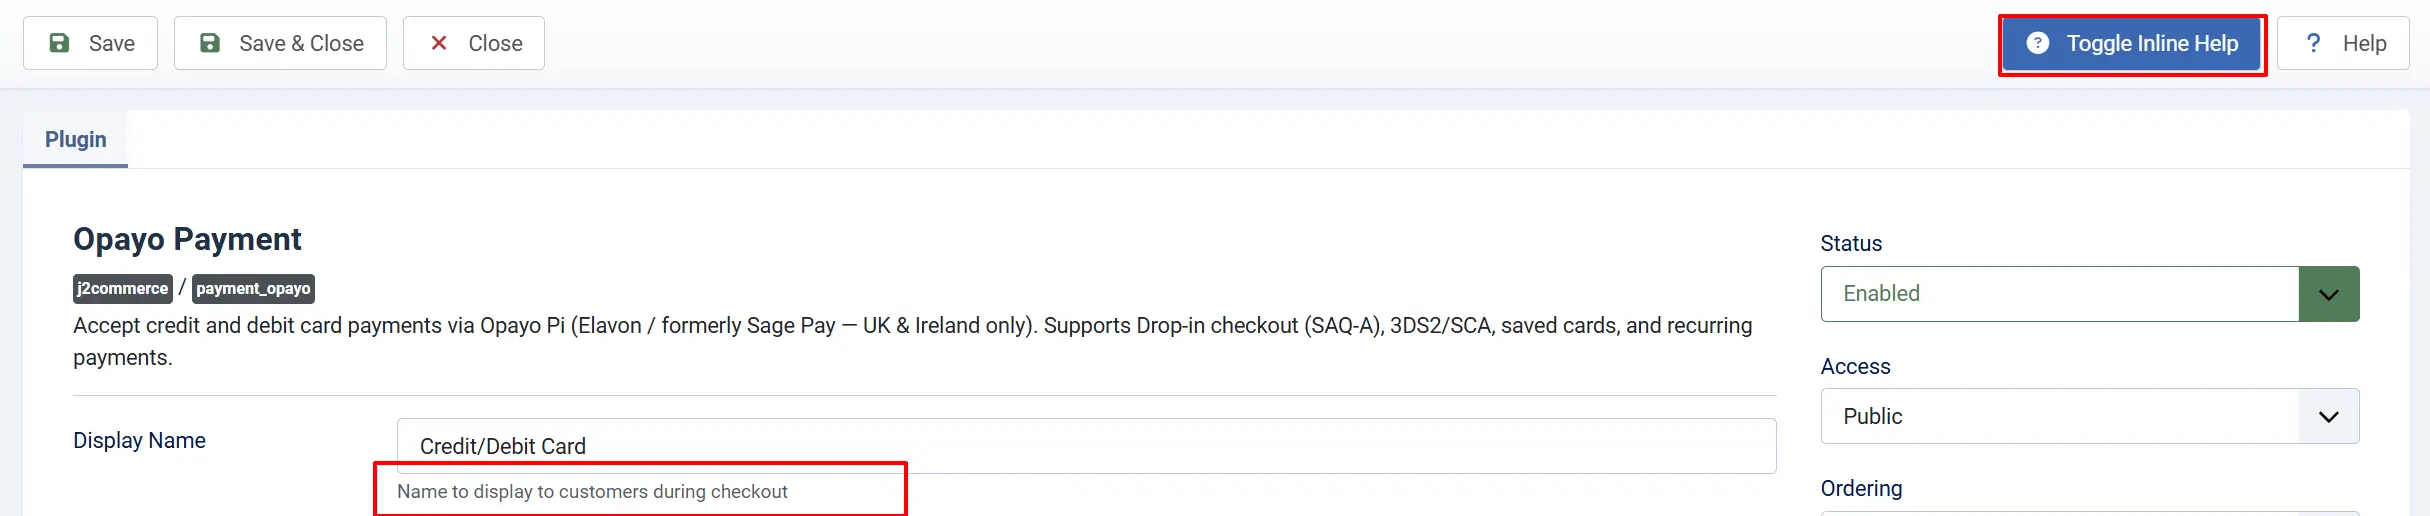This screenshot has width=2430, height=516.
Task: Click the circled question mark on Toggle Inline Help
Action: pyautogui.click(x=2037, y=43)
